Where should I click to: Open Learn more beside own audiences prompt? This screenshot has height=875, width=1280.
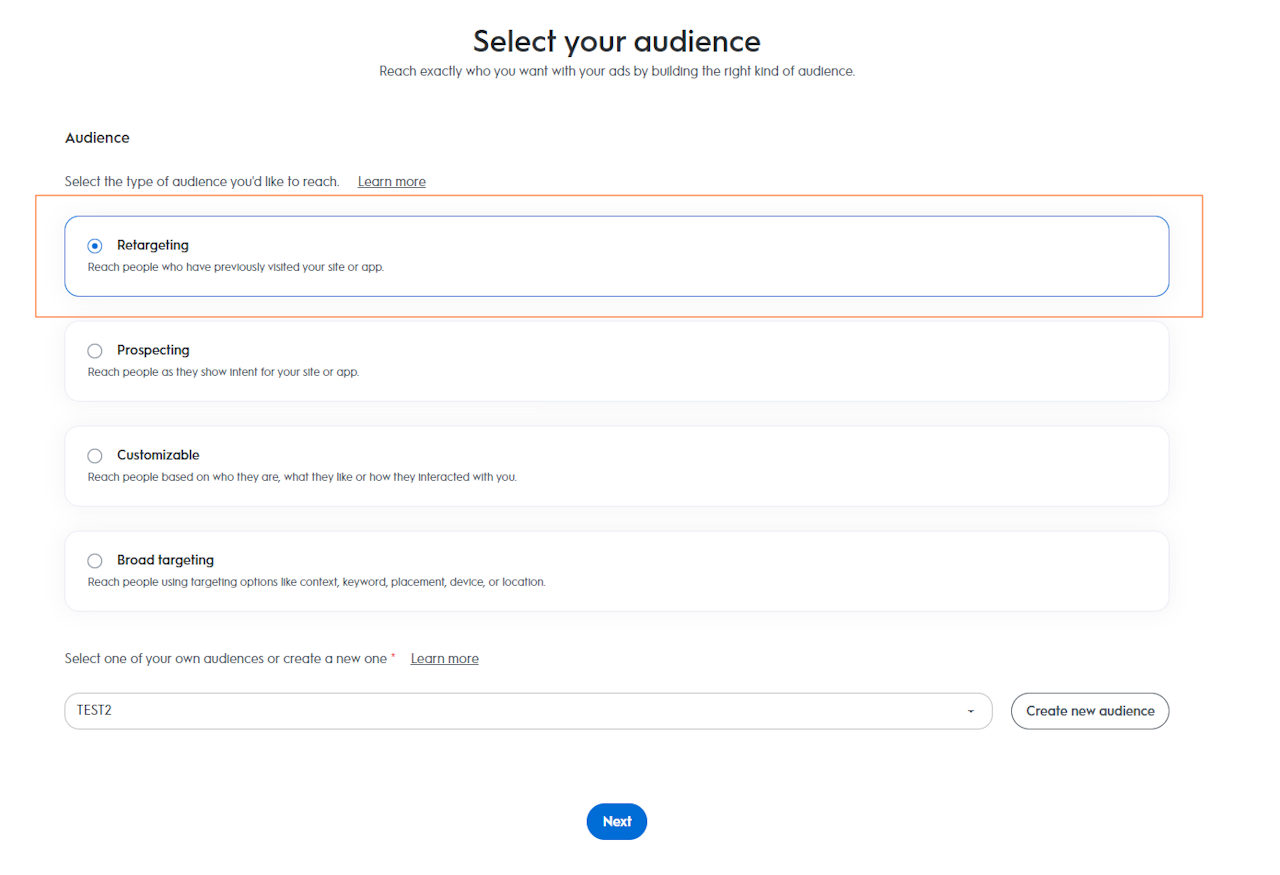click(x=444, y=659)
